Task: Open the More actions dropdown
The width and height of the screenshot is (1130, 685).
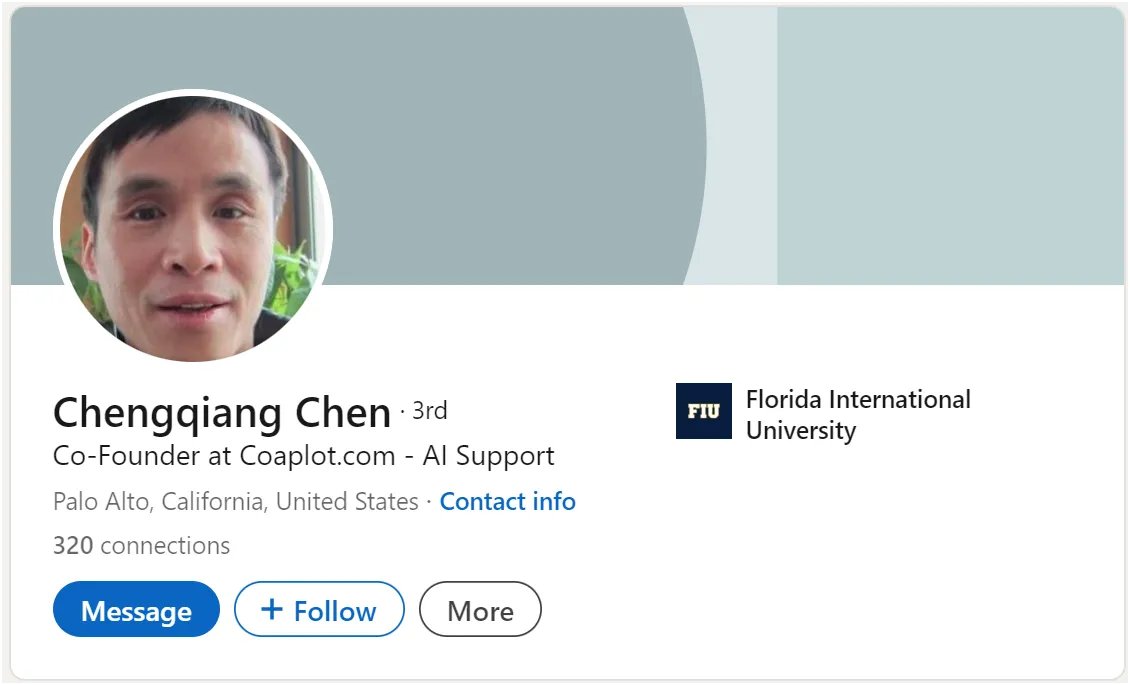Action: click(x=480, y=610)
